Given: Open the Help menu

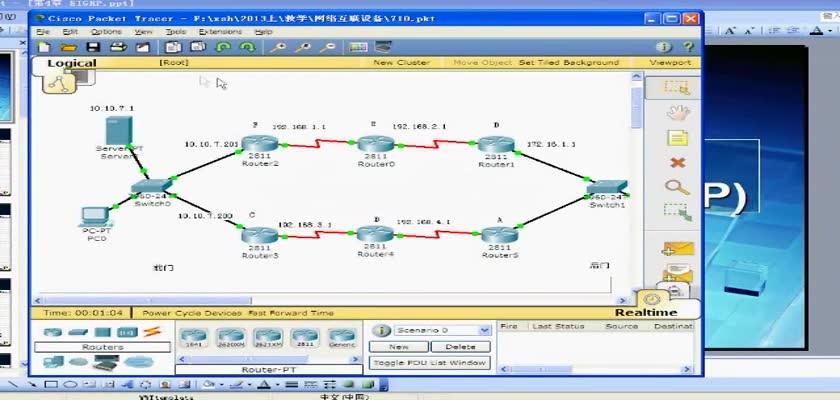Looking at the screenshot, I should point(264,32).
